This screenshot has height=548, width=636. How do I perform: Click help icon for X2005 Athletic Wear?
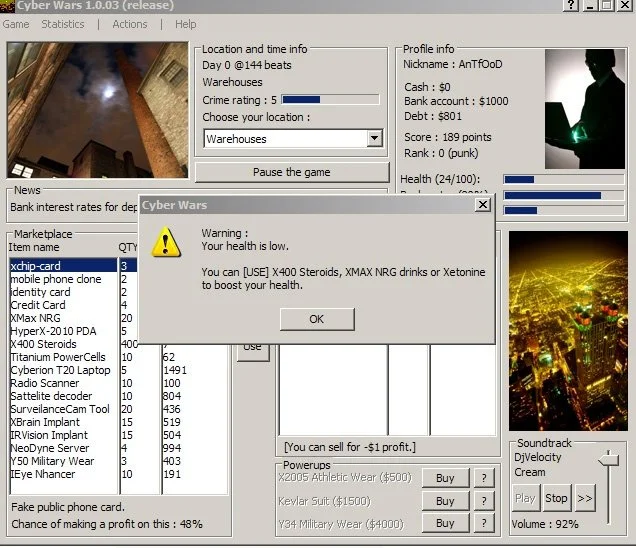tap(486, 478)
